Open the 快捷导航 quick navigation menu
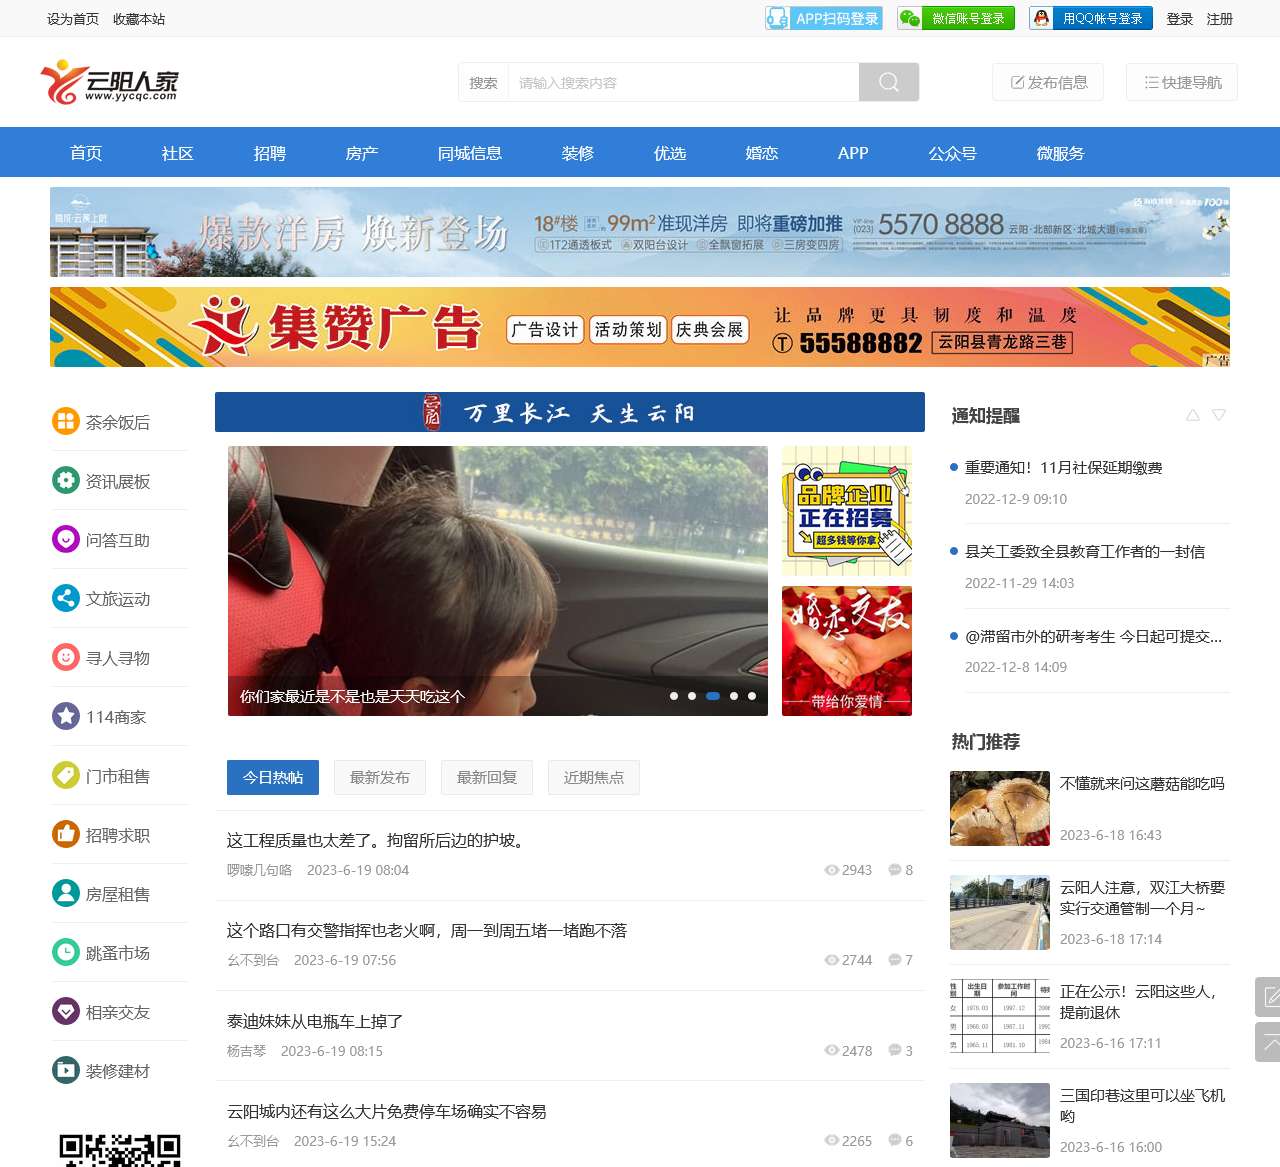 (1181, 82)
